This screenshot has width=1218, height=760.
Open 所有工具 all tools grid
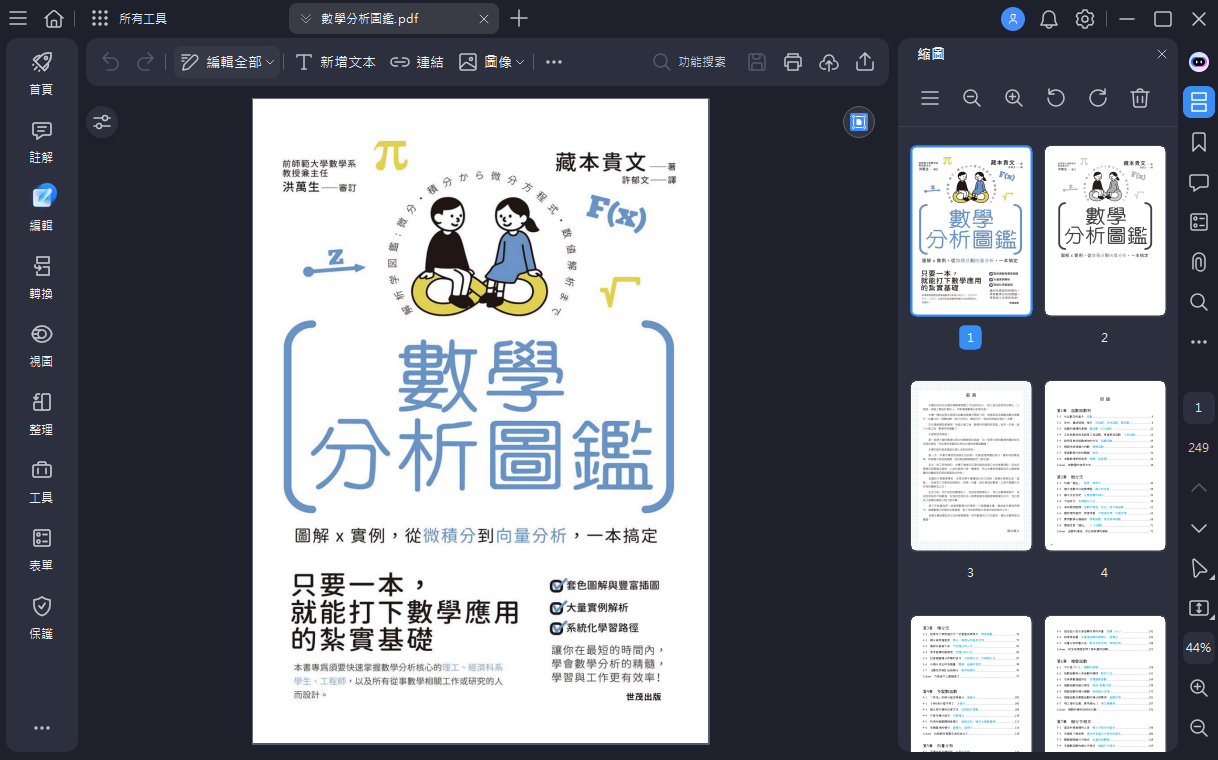coord(128,19)
